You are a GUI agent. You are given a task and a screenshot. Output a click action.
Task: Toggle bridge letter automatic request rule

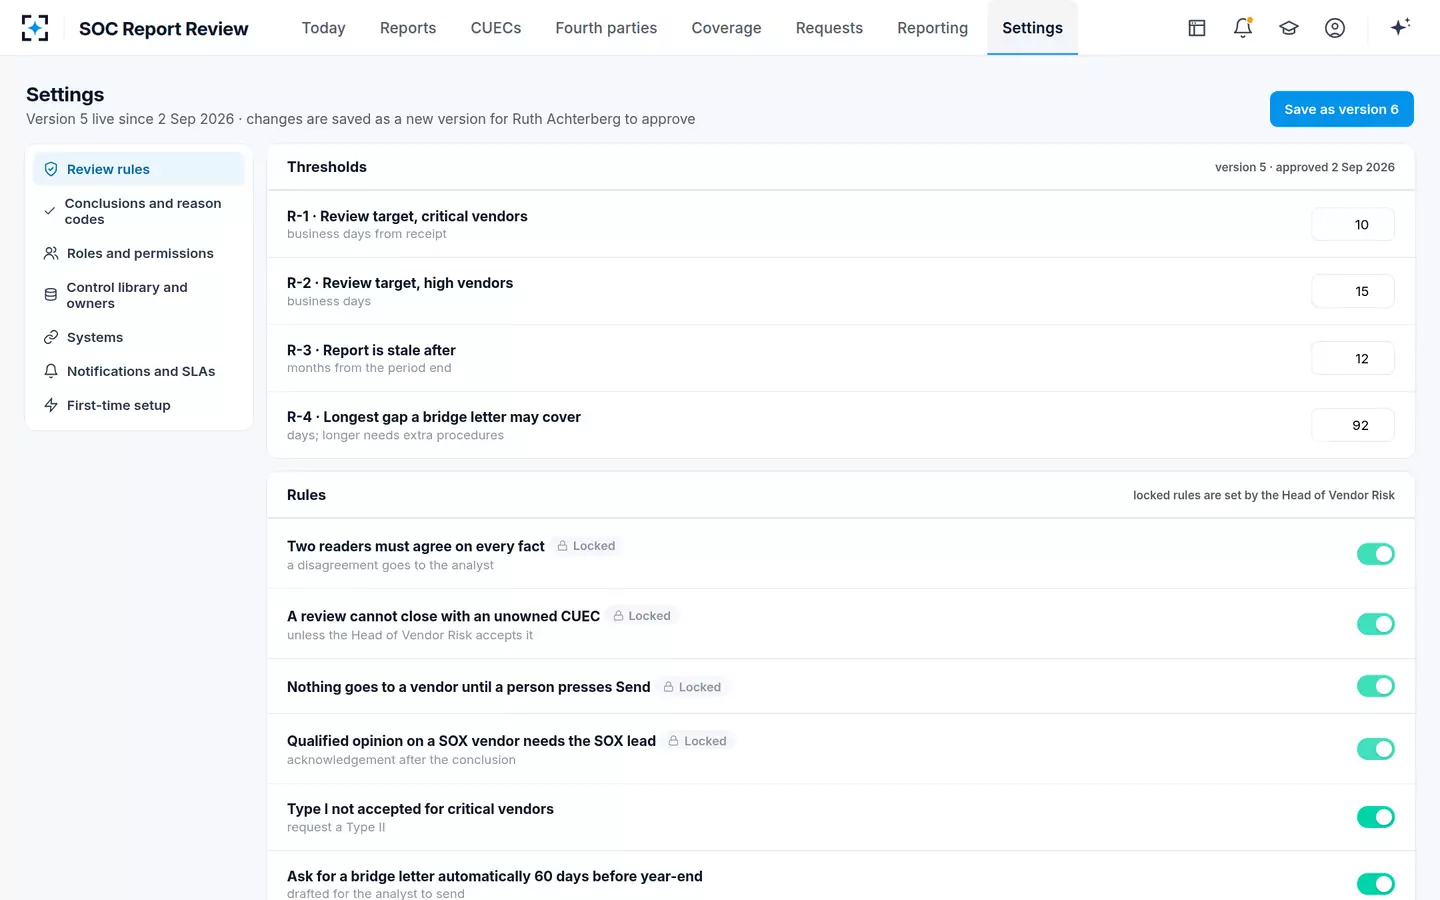(1375, 884)
